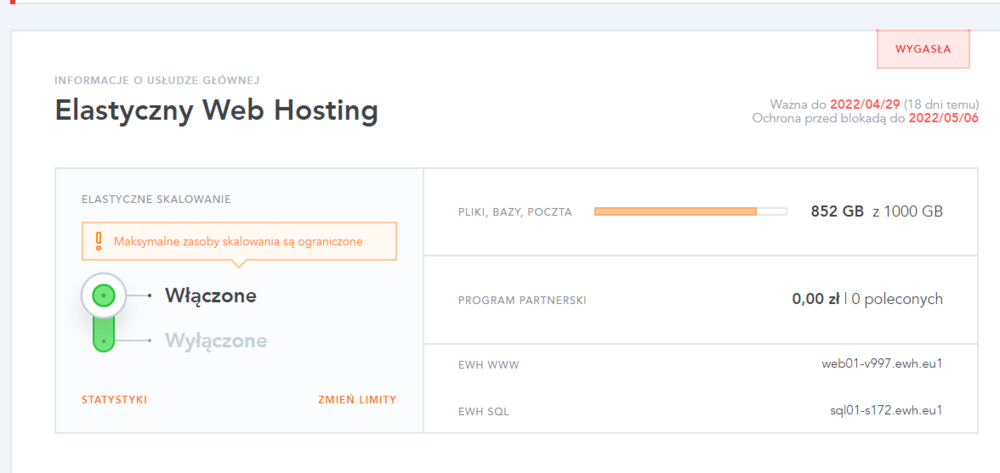Click the 2022/05/06 block protection date
Image resolution: width=1000 pixels, height=473 pixels.
(942, 118)
